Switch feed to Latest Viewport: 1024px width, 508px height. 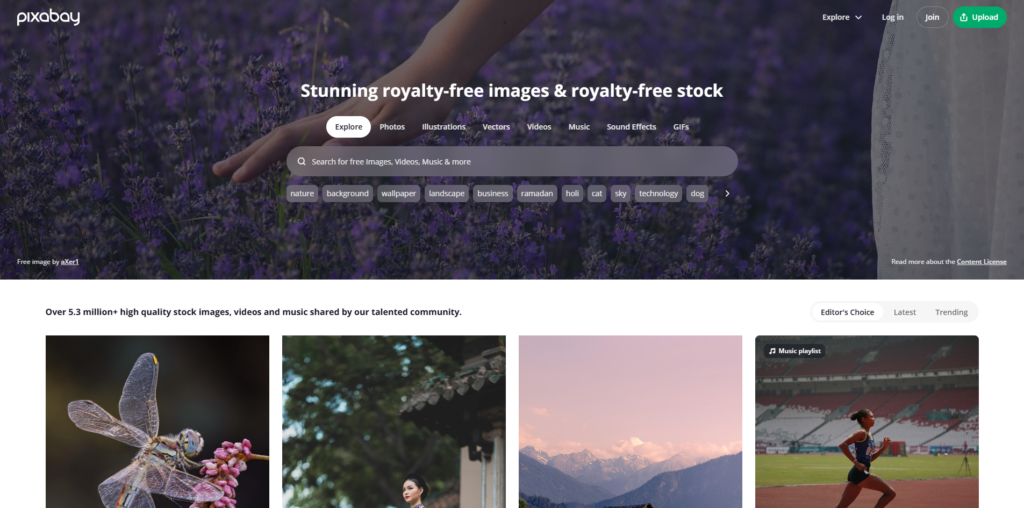coord(904,312)
